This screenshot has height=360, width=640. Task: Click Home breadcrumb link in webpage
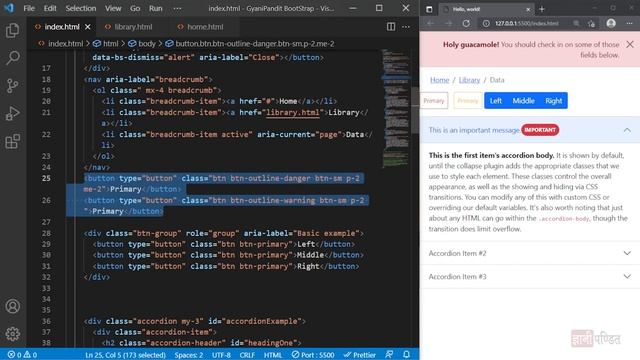coord(440,80)
